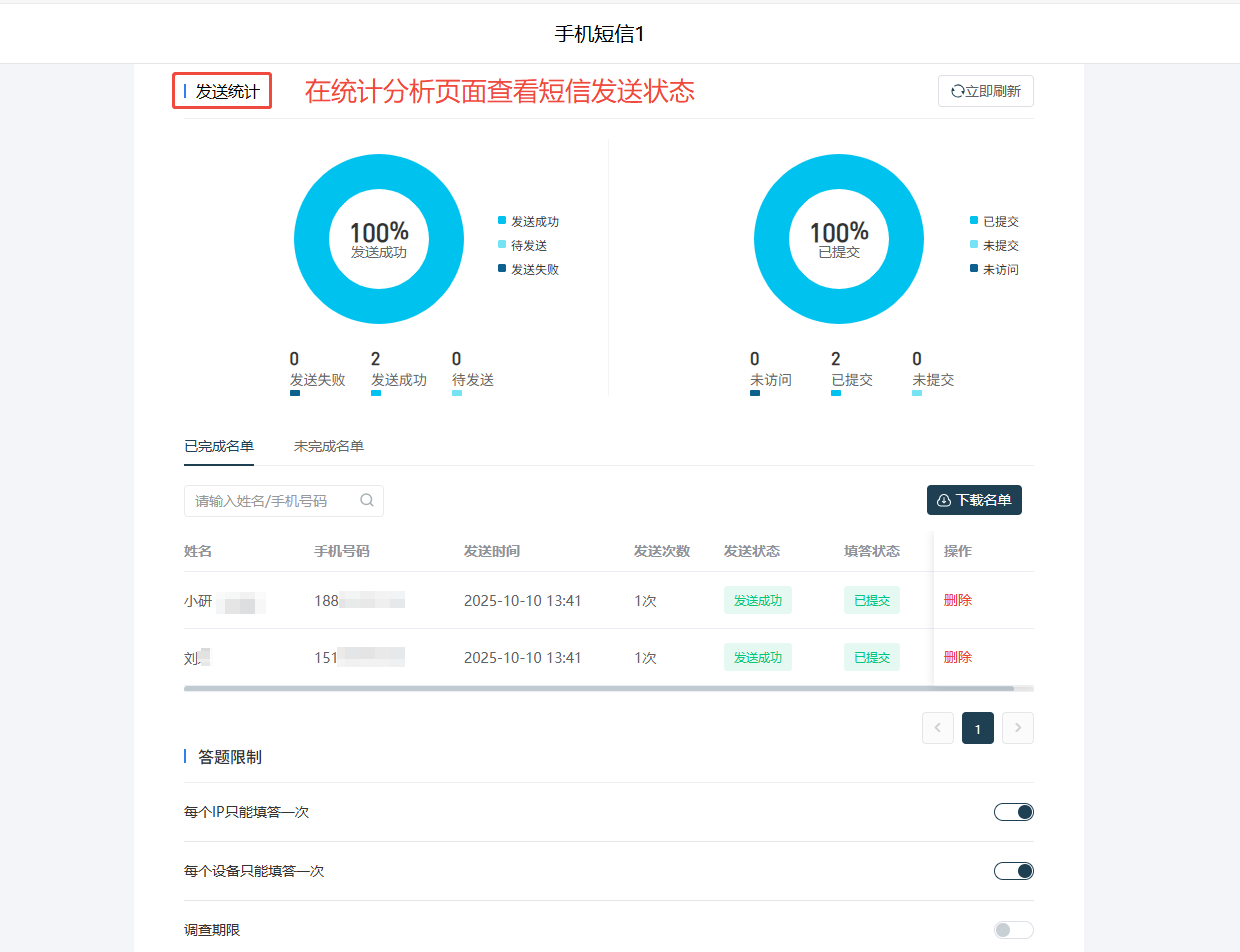This screenshot has width=1240, height=952.
Task: Click the magnifier search icon
Action: tap(366, 500)
